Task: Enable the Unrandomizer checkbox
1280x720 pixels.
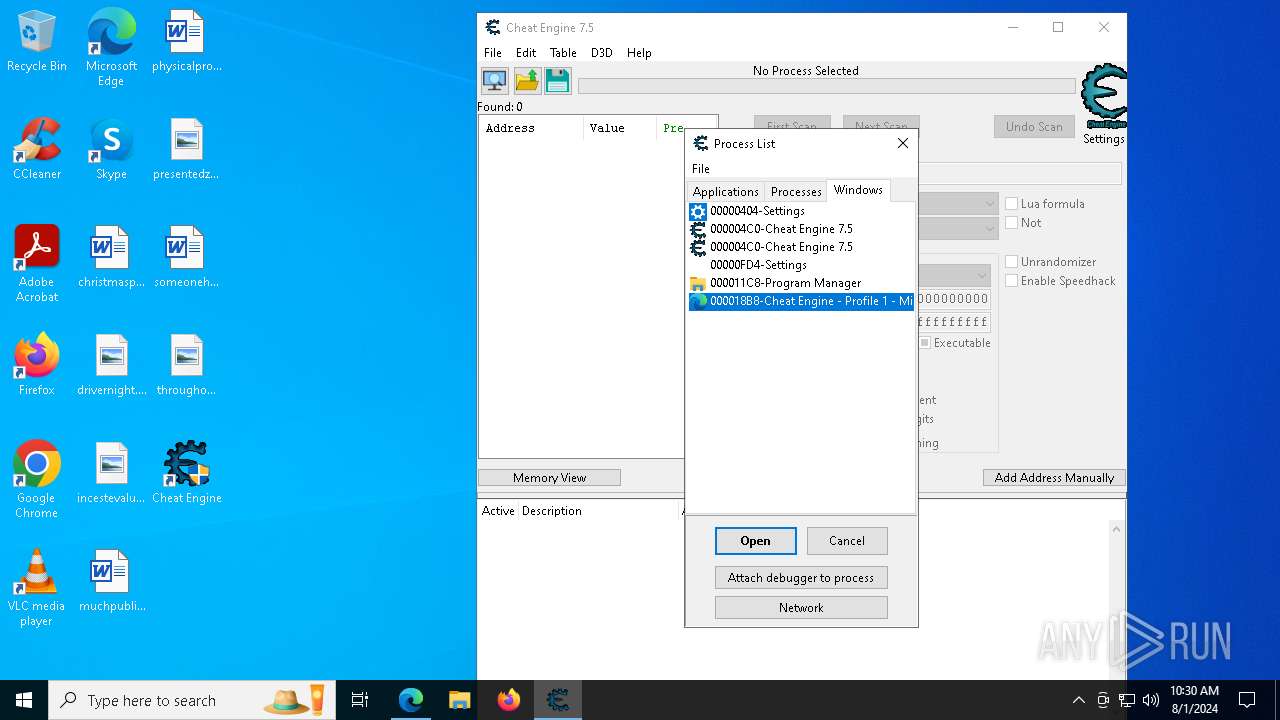Action: 1012,262
